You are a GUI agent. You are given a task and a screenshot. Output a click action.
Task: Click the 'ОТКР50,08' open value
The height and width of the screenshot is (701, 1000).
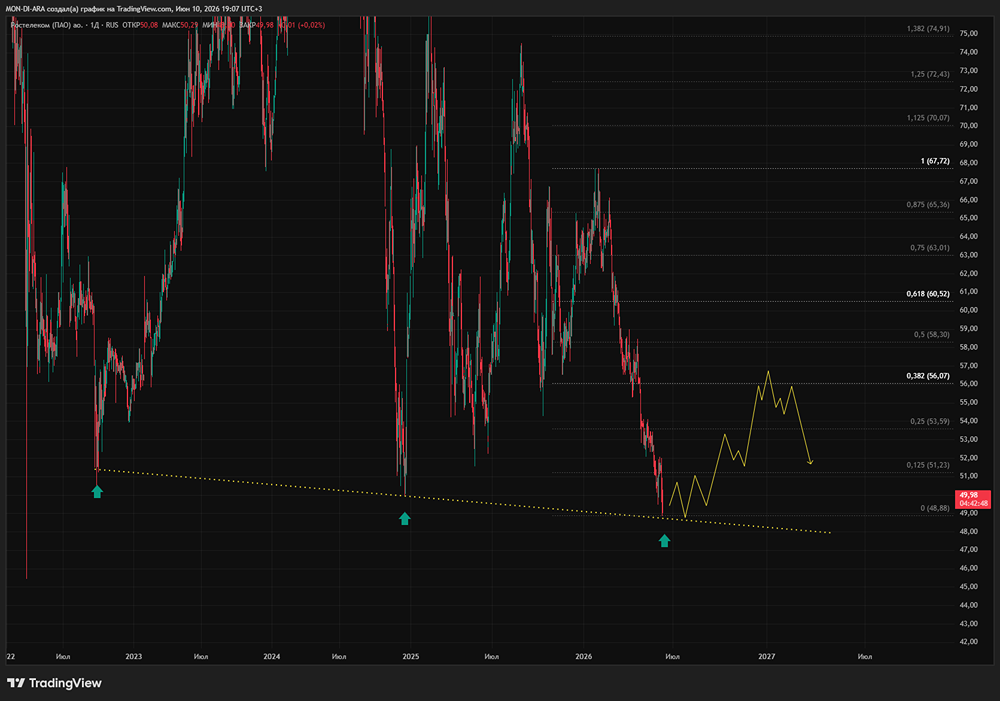pyautogui.click(x=140, y=25)
